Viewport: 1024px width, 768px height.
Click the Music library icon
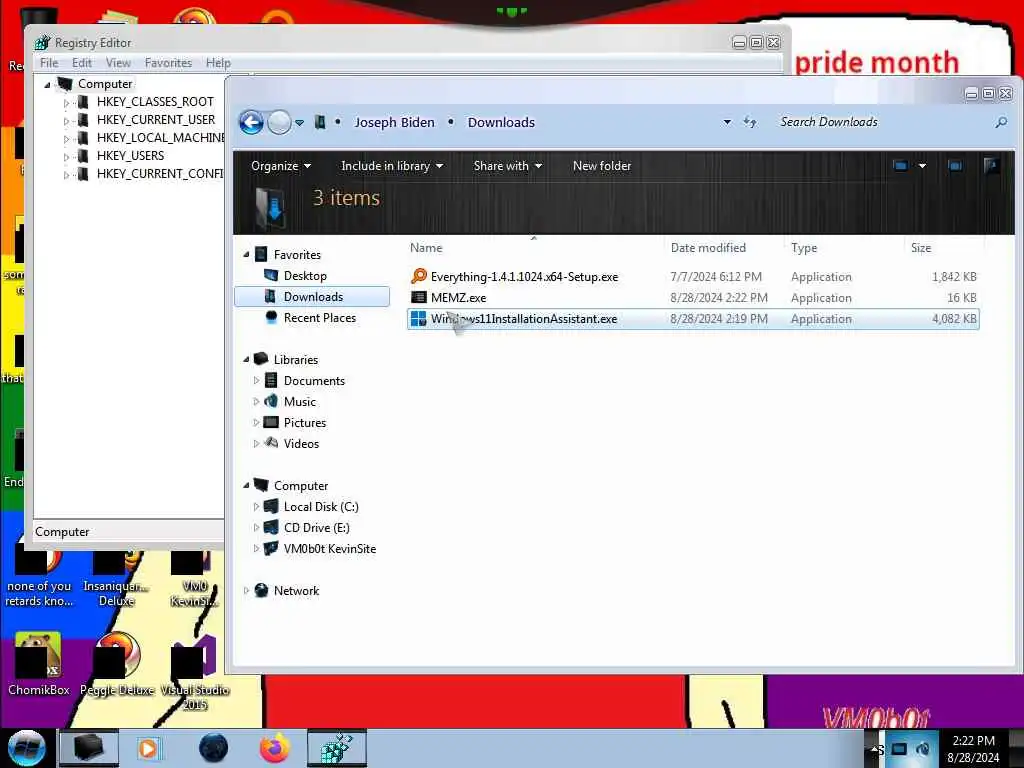[271, 402]
